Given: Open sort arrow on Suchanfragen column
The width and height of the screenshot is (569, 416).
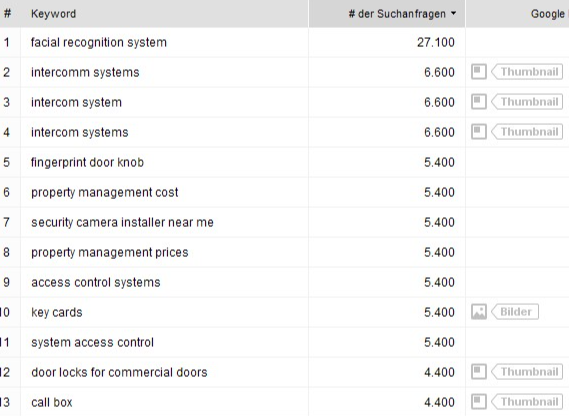Looking at the screenshot, I should pos(453,13).
